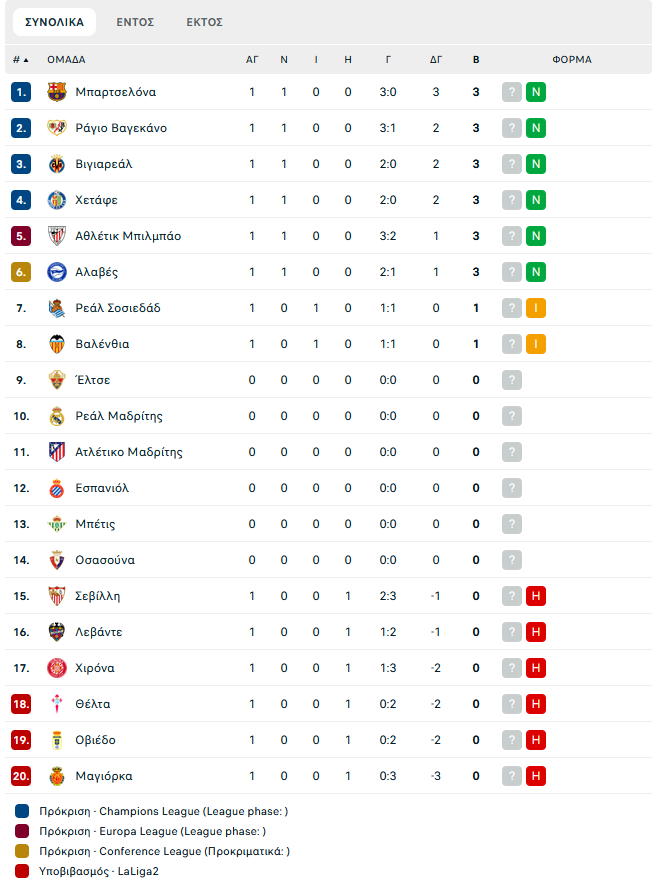Click the Mallorca (Μαγιόρκα) crest icon
This screenshot has width=652, height=886.
tap(56, 776)
